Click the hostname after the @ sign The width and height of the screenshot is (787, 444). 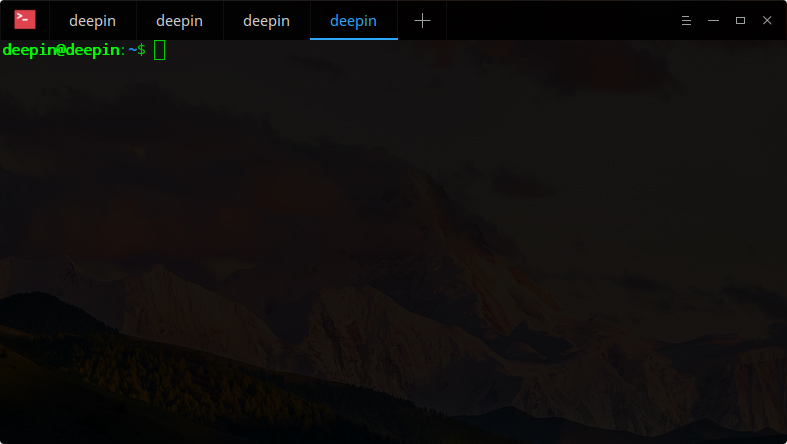point(92,50)
